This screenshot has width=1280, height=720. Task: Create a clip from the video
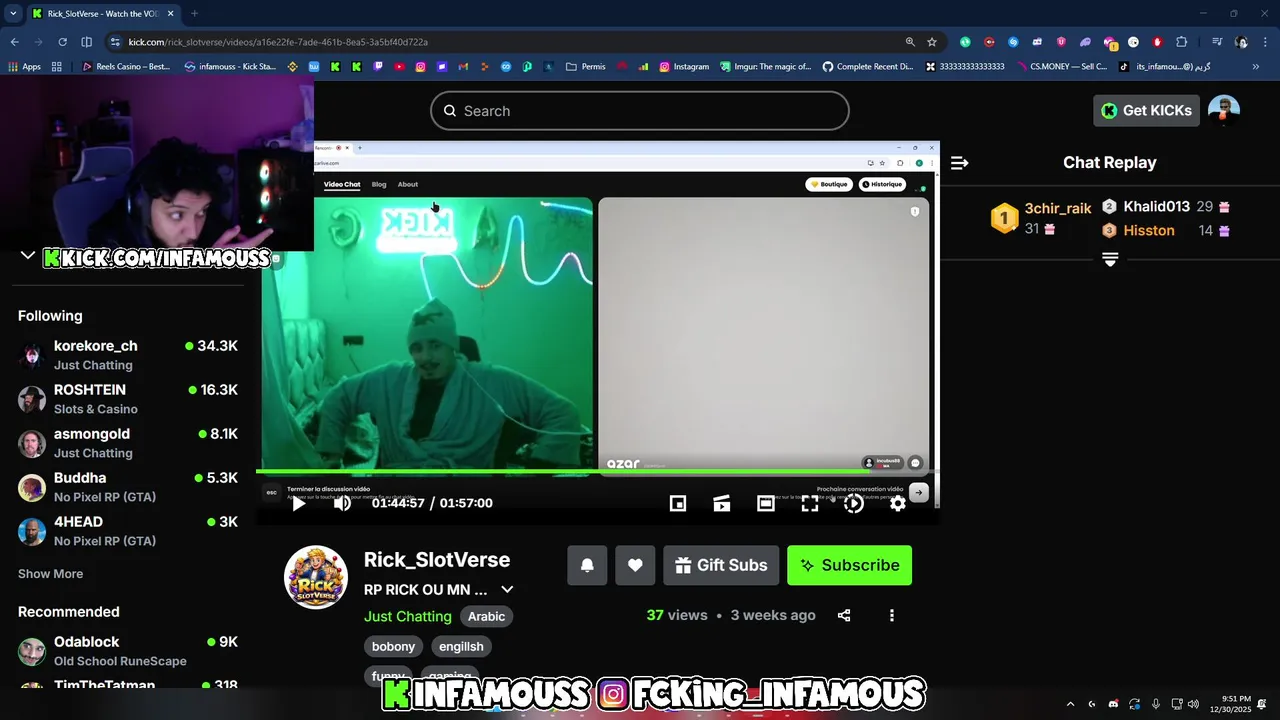point(722,503)
